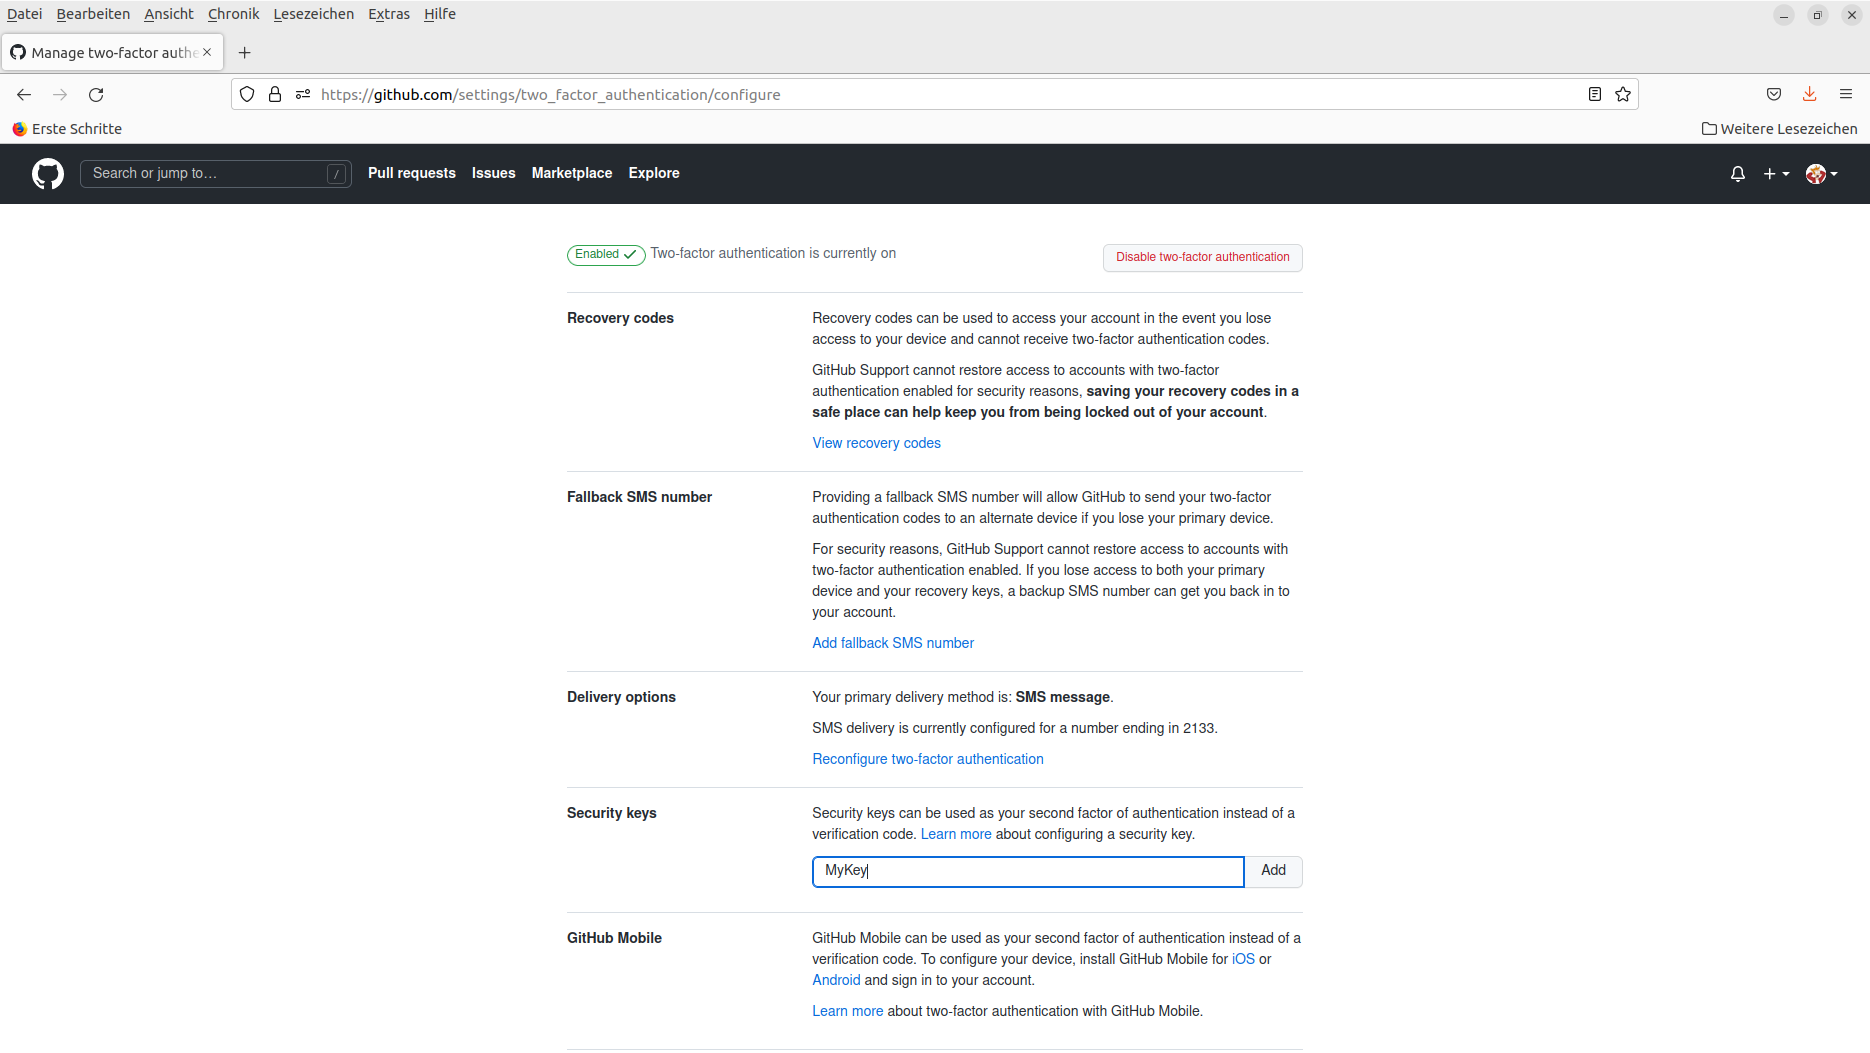Screen dimensions: 1870x1053
Task: Open the downloads arrow icon
Action: click(1810, 94)
